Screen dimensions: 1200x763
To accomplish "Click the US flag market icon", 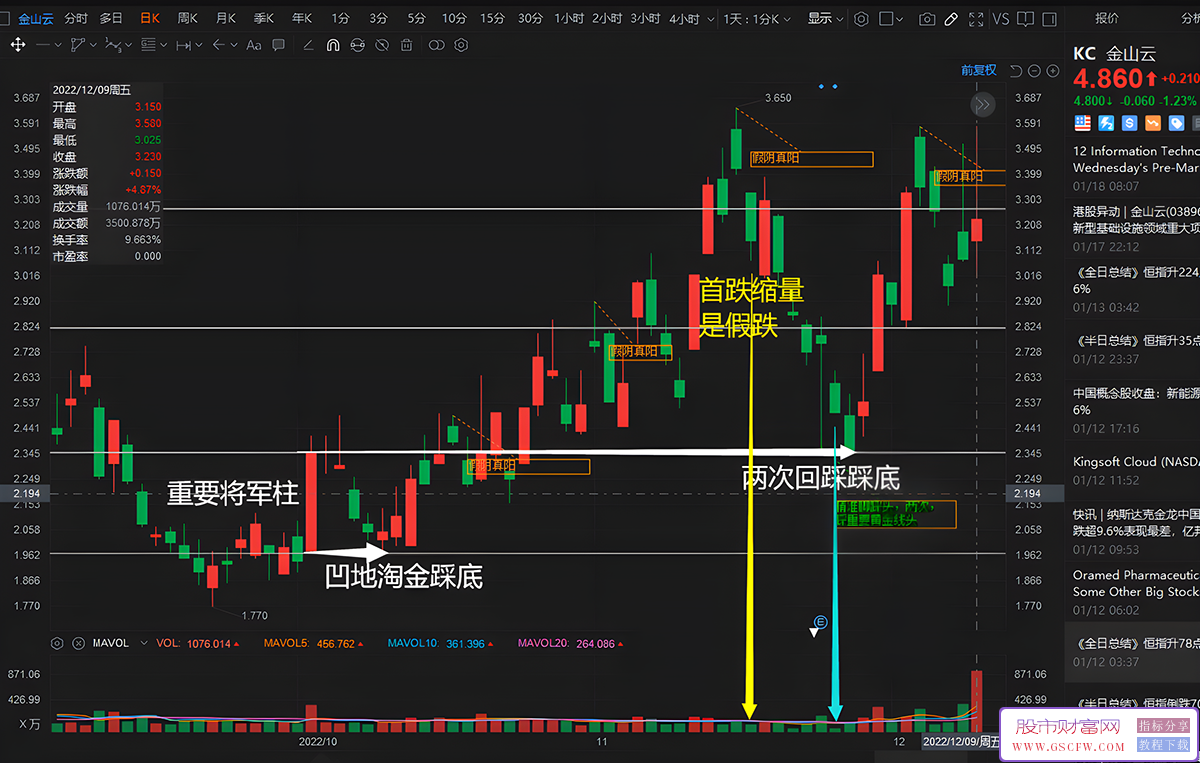I will tap(1082, 122).
